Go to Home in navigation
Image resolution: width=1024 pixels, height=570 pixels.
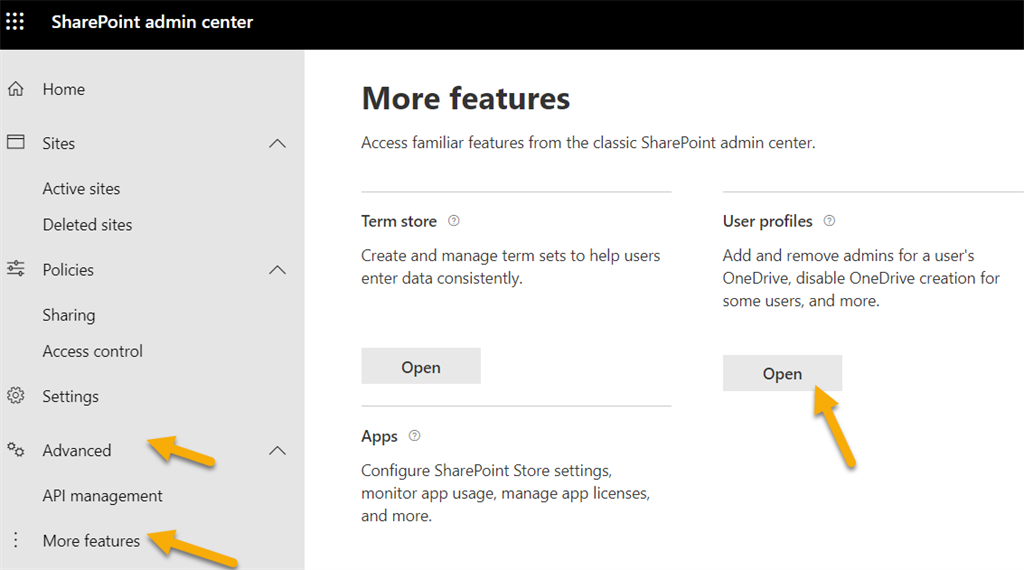(63, 89)
